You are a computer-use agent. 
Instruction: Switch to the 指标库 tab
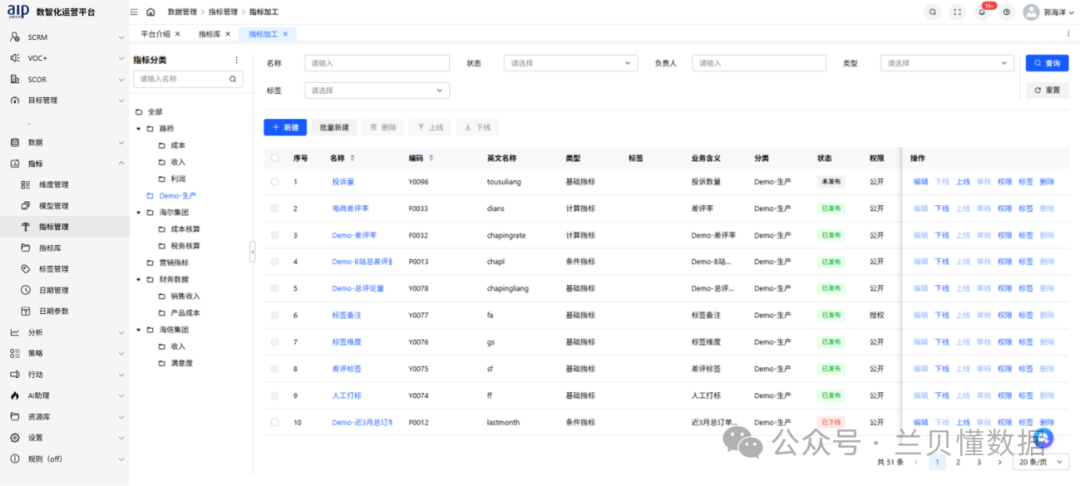[209, 34]
